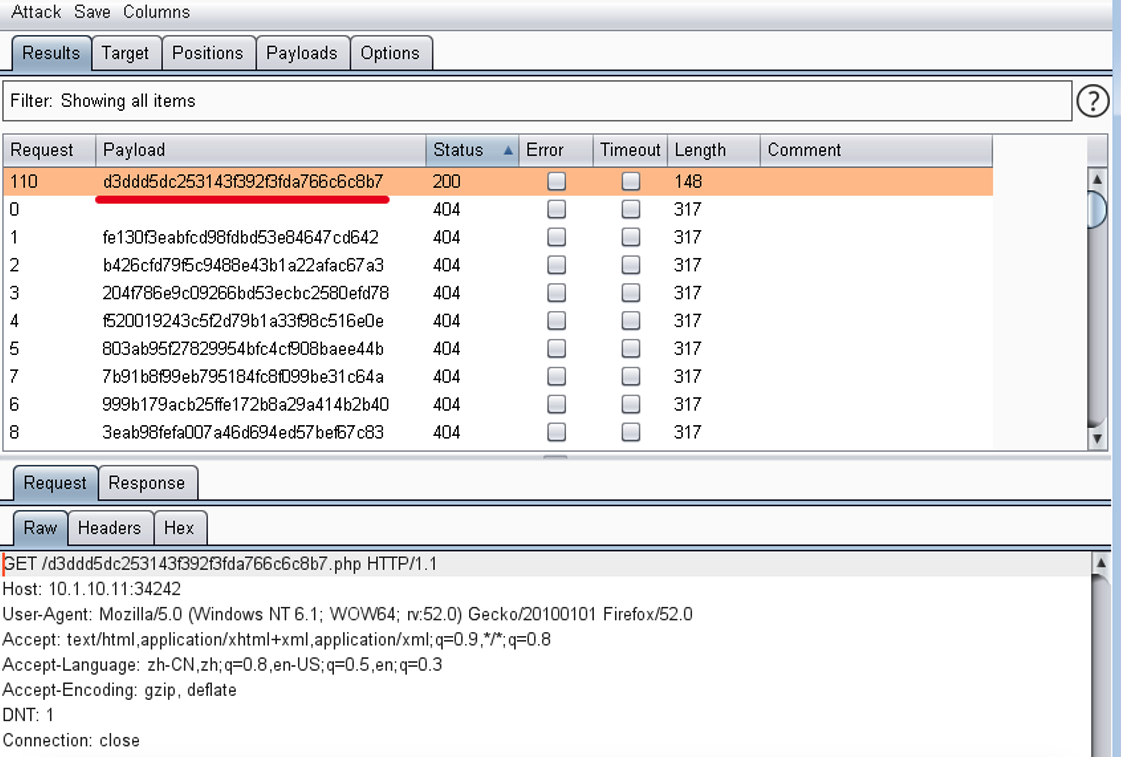Switch to the Hex view tab
The height and width of the screenshot is (757, 1121).
pos(179,528)
